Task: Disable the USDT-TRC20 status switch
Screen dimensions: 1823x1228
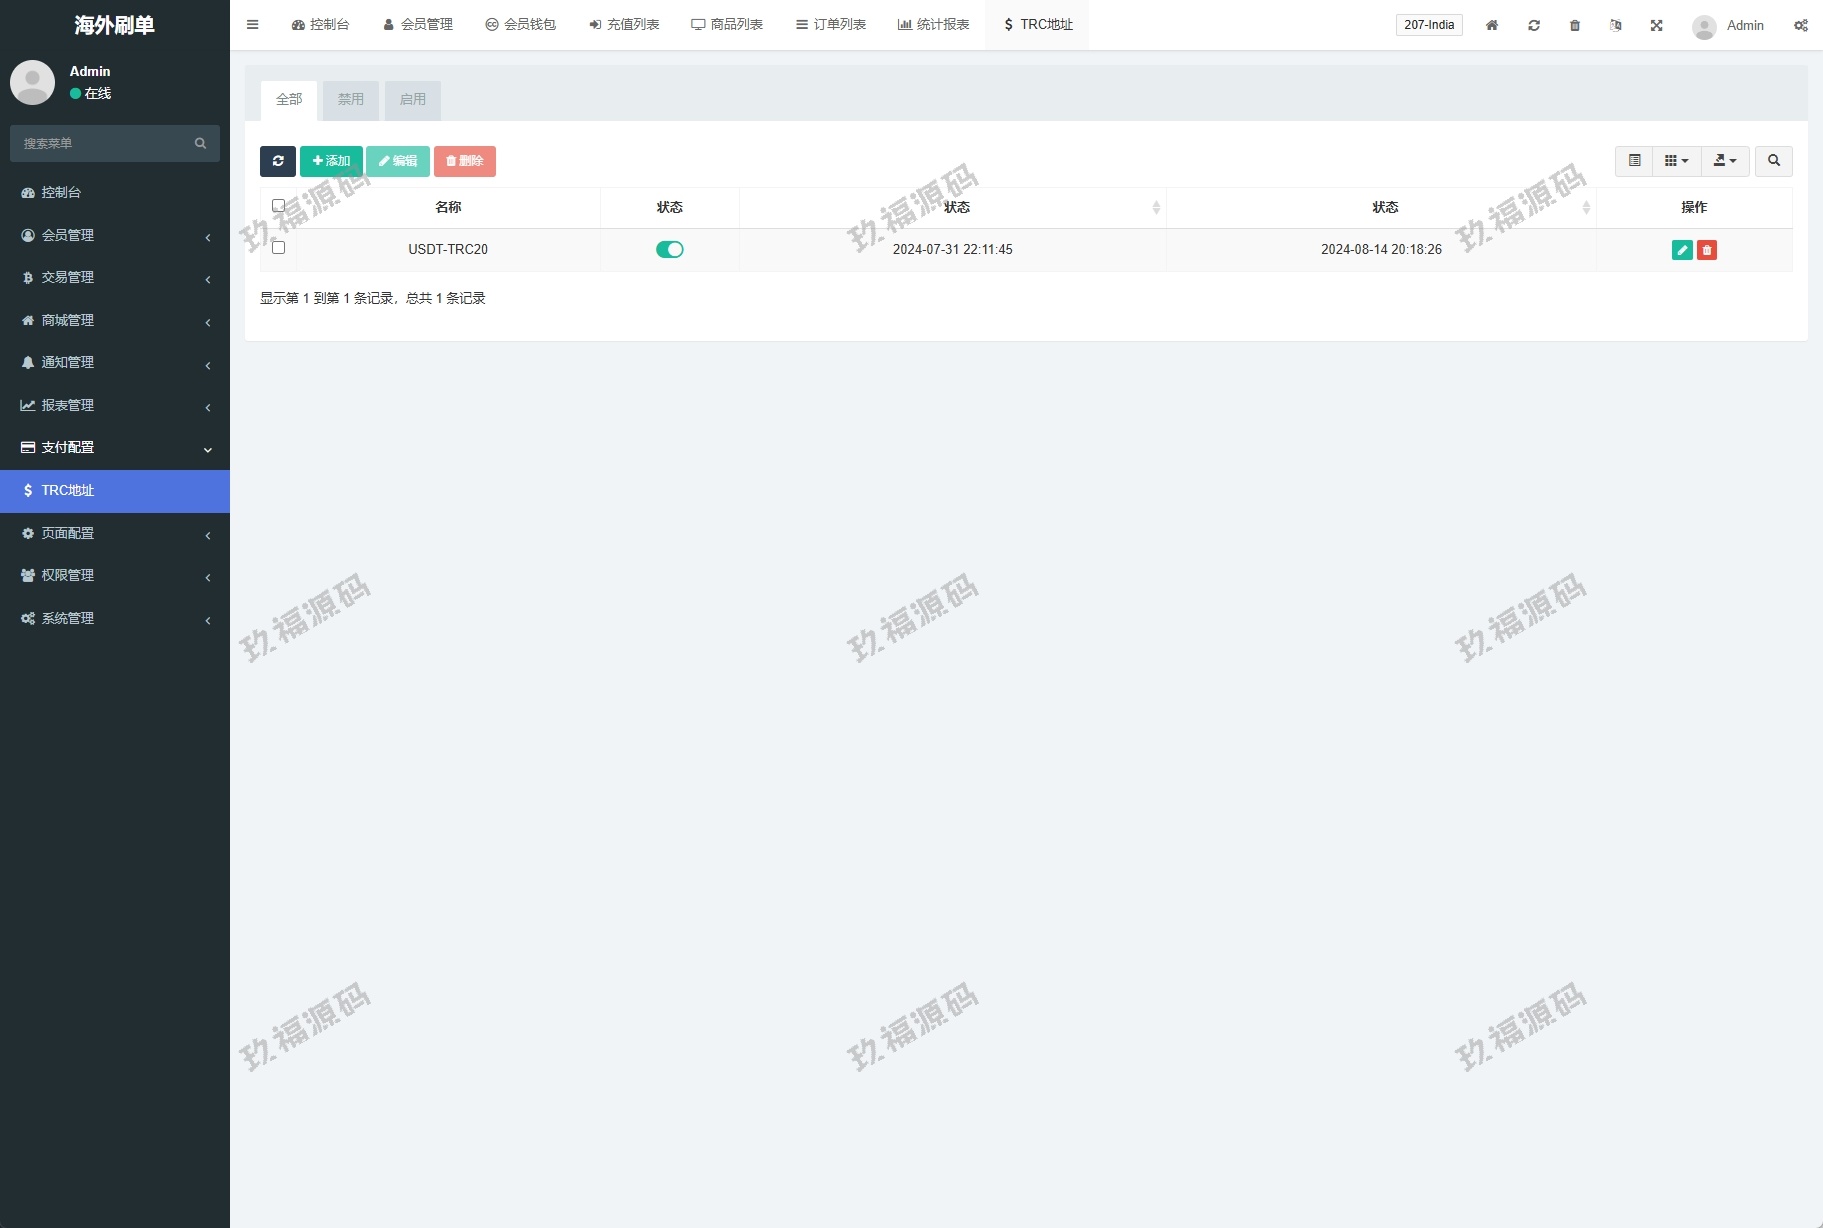Action: coord(669,250)
